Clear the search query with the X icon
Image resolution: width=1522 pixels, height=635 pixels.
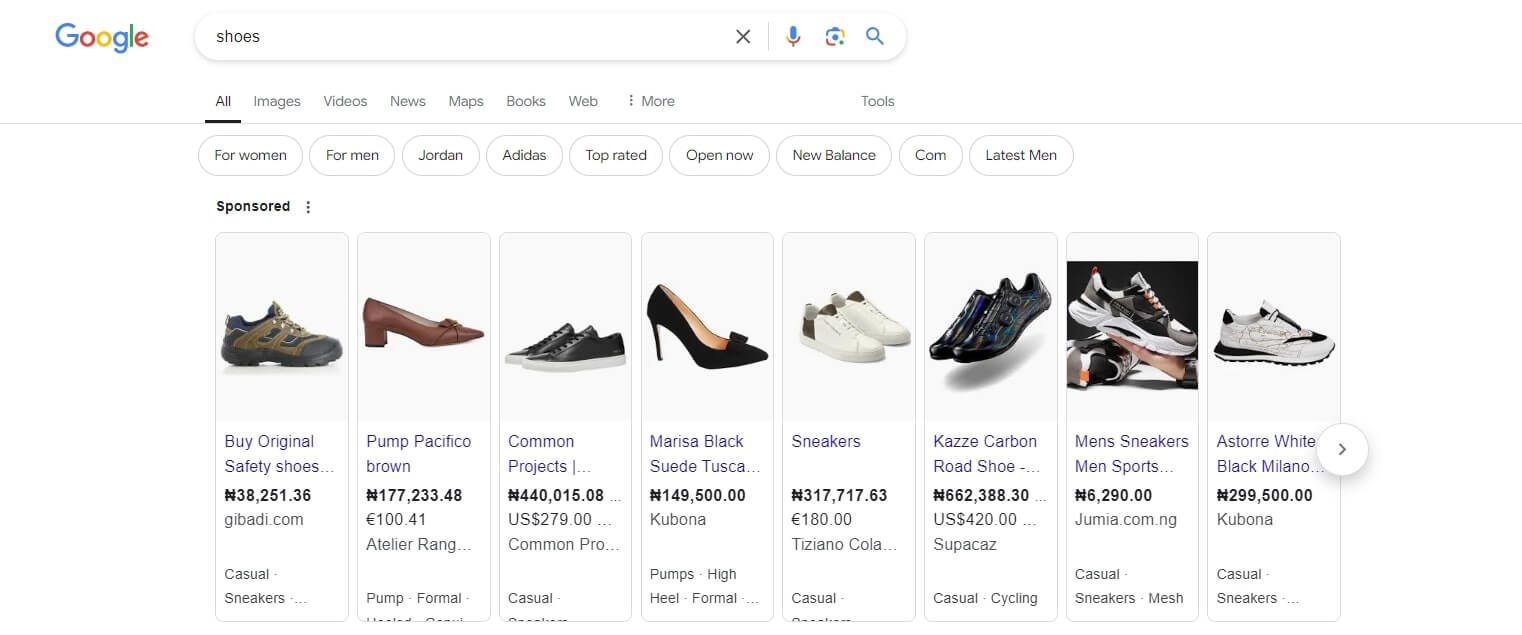pos(743,36)
